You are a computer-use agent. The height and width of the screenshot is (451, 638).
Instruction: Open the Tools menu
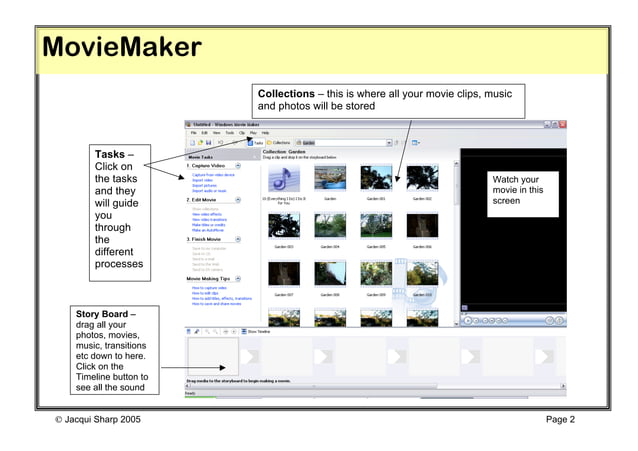(230, 133)
